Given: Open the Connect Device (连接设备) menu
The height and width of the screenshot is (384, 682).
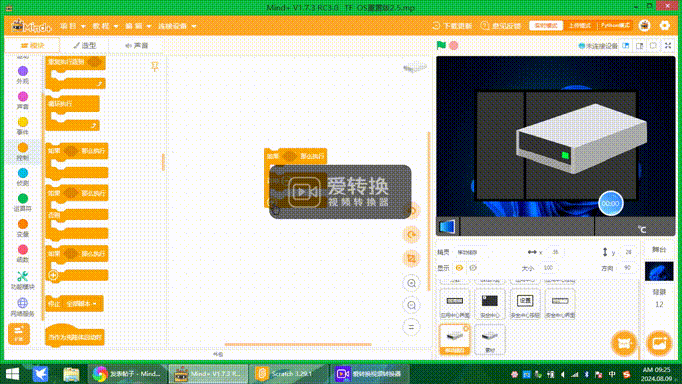Looking at the screenshot, I should (x=177, y=26).
